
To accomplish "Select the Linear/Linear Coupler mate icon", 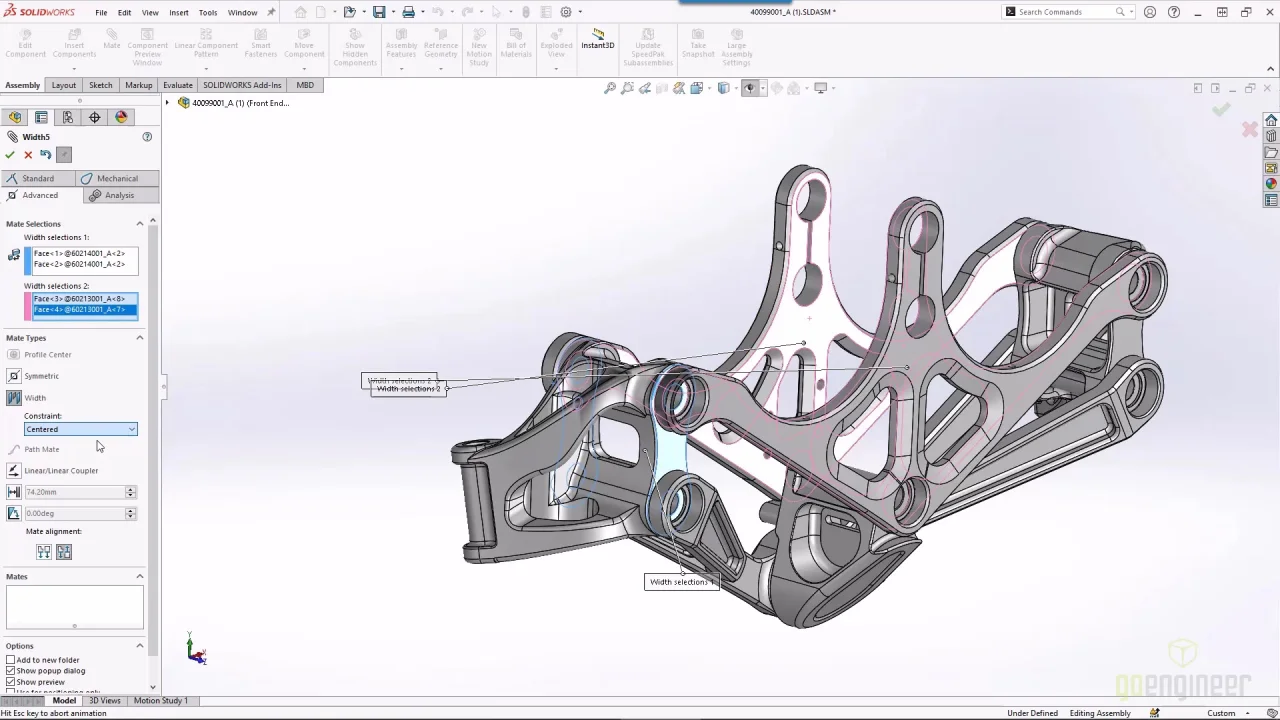I will (x=14, y=470).
